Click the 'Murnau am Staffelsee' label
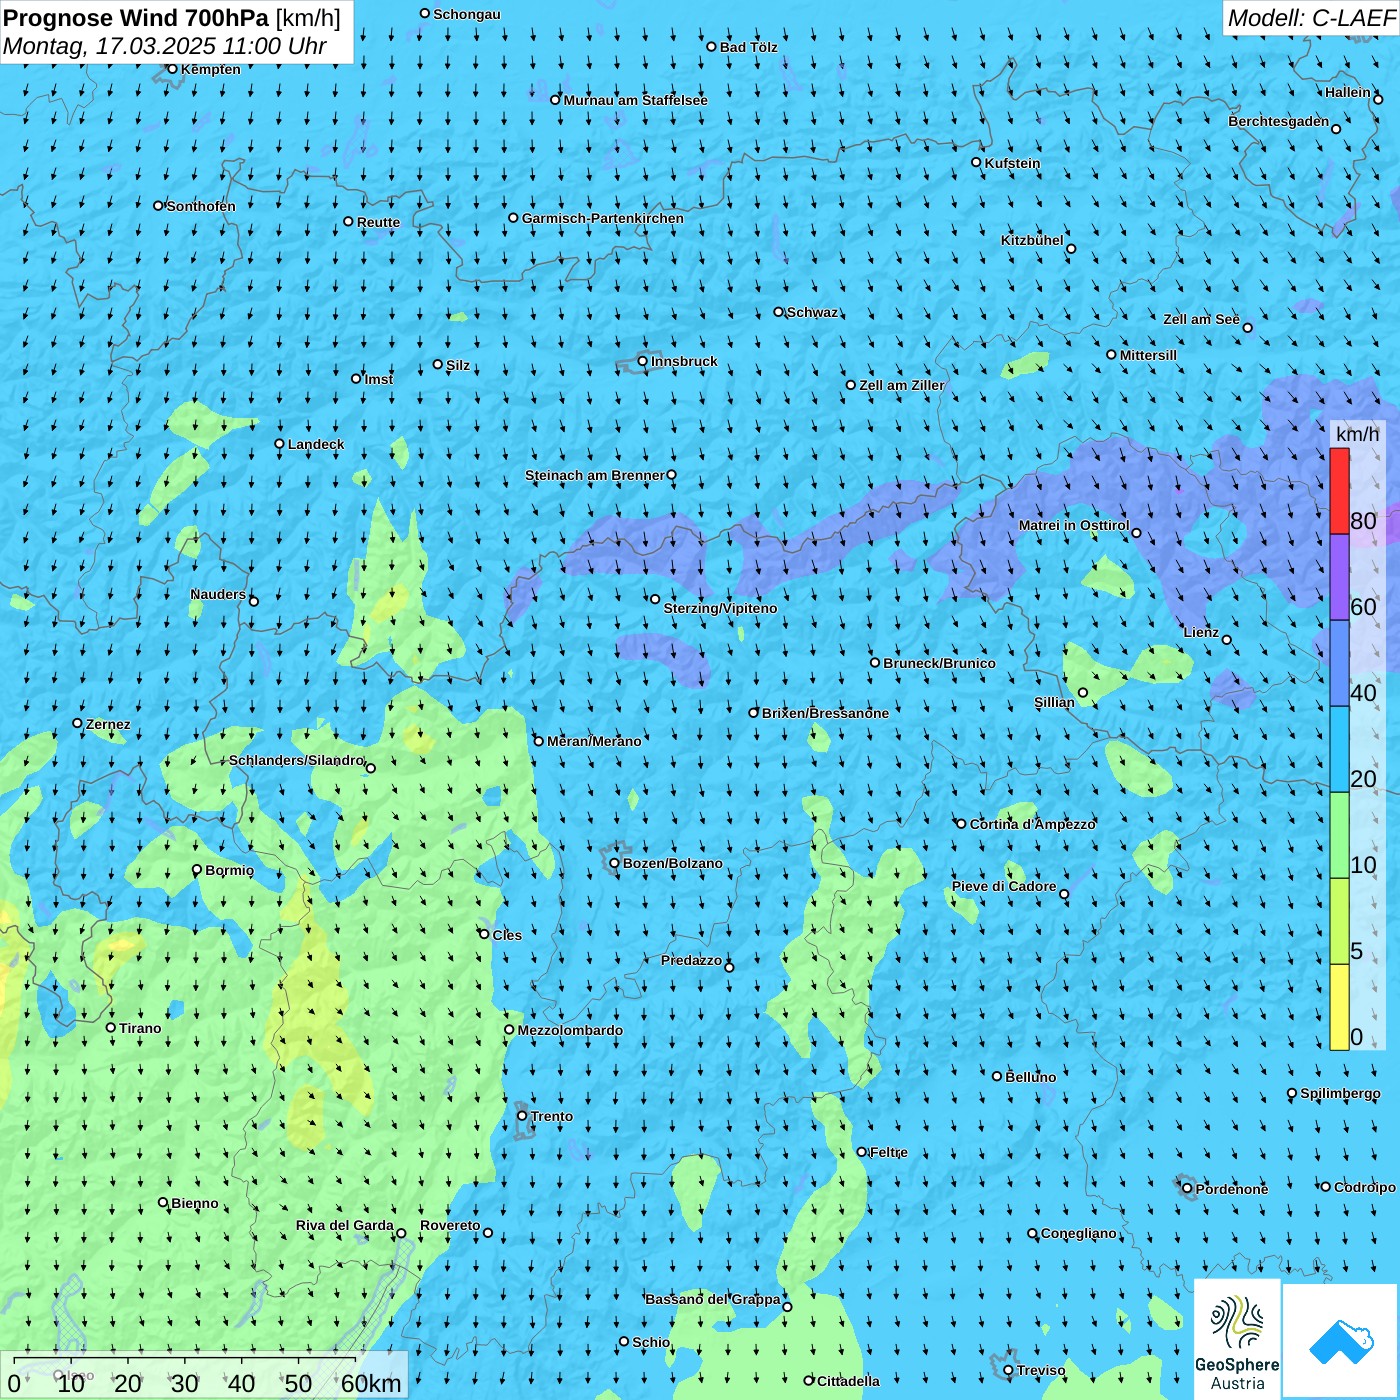This screenshot has width=1400, height=1400. click(636, 100)
